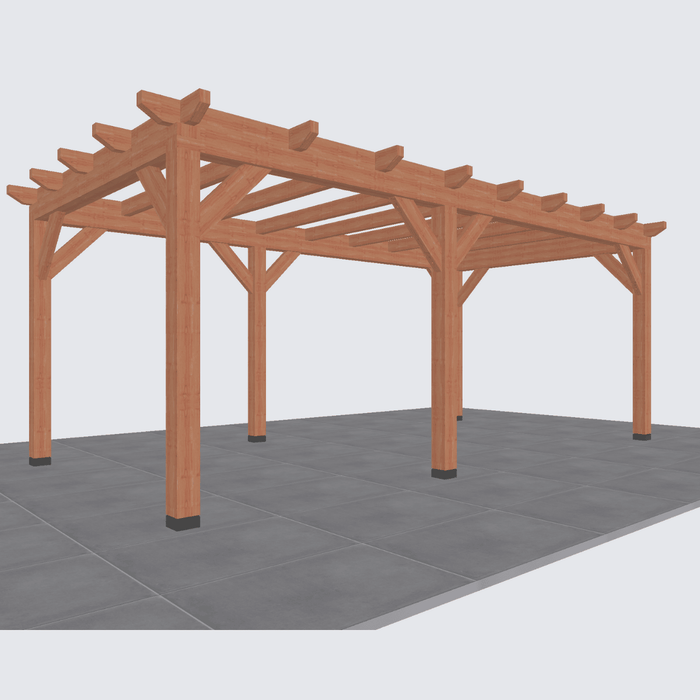Select the long front top beam of the pergola
The width and height of the screenshot is (700, 700).
click(x=413, y=183)
